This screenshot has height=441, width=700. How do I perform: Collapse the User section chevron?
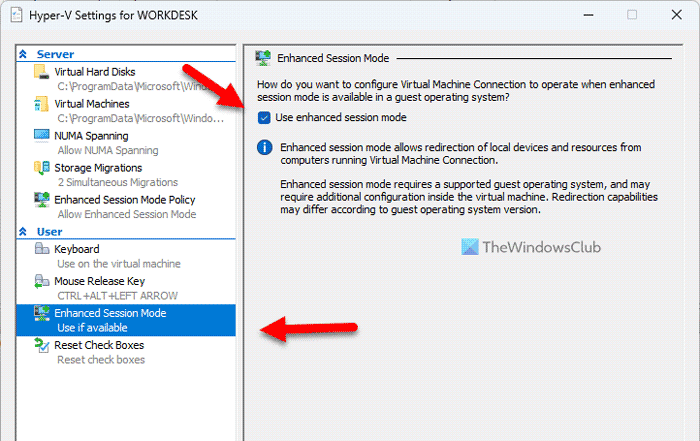[x=23, y=231]
